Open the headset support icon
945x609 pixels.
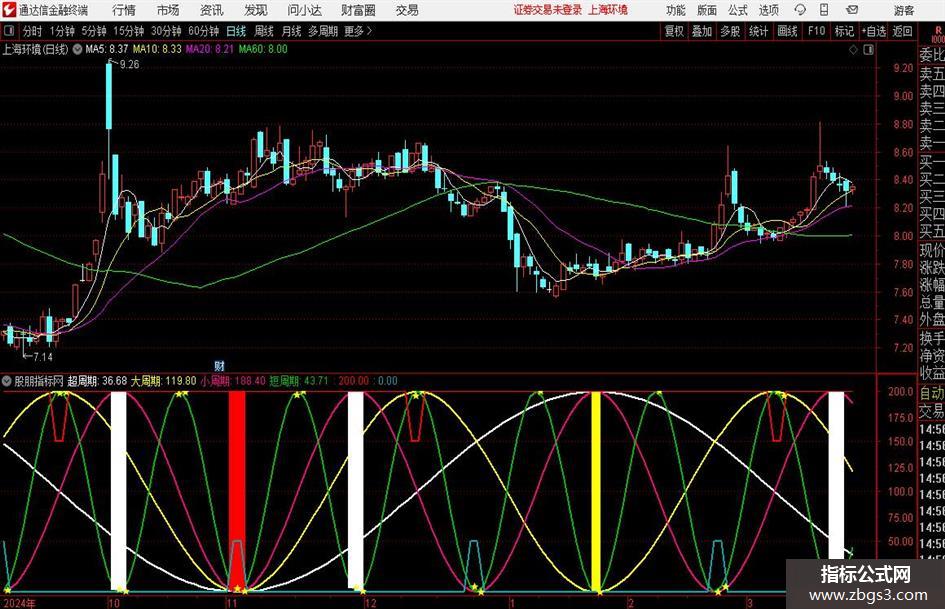tap(800, 10)
